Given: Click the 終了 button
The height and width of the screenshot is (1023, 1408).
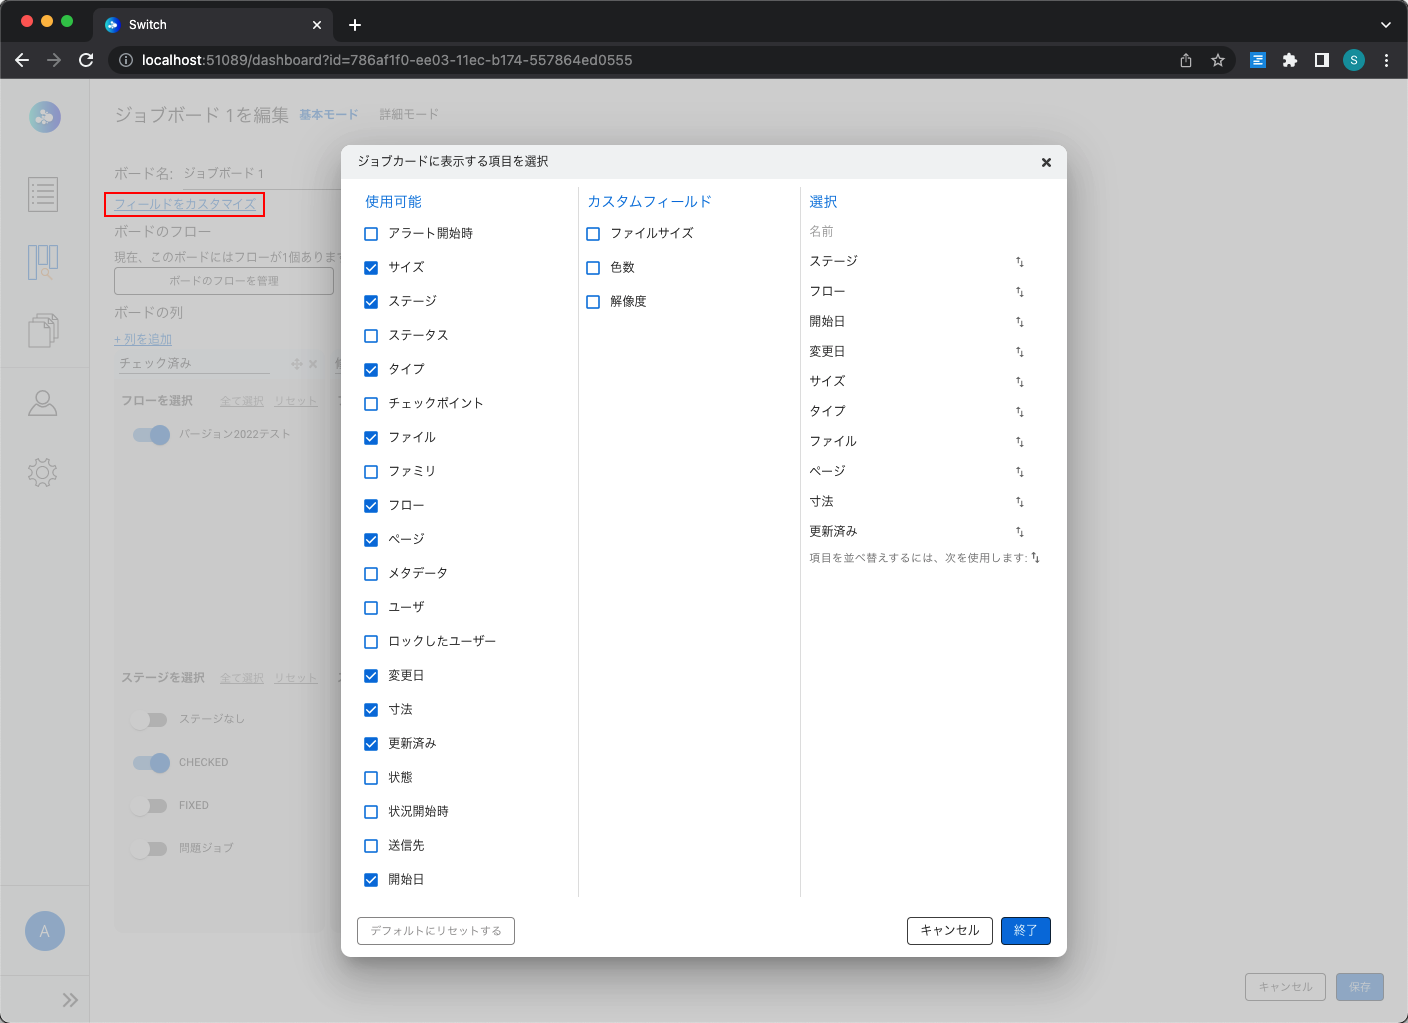Looking at the screenshot, I should [x=1026, y=931].
